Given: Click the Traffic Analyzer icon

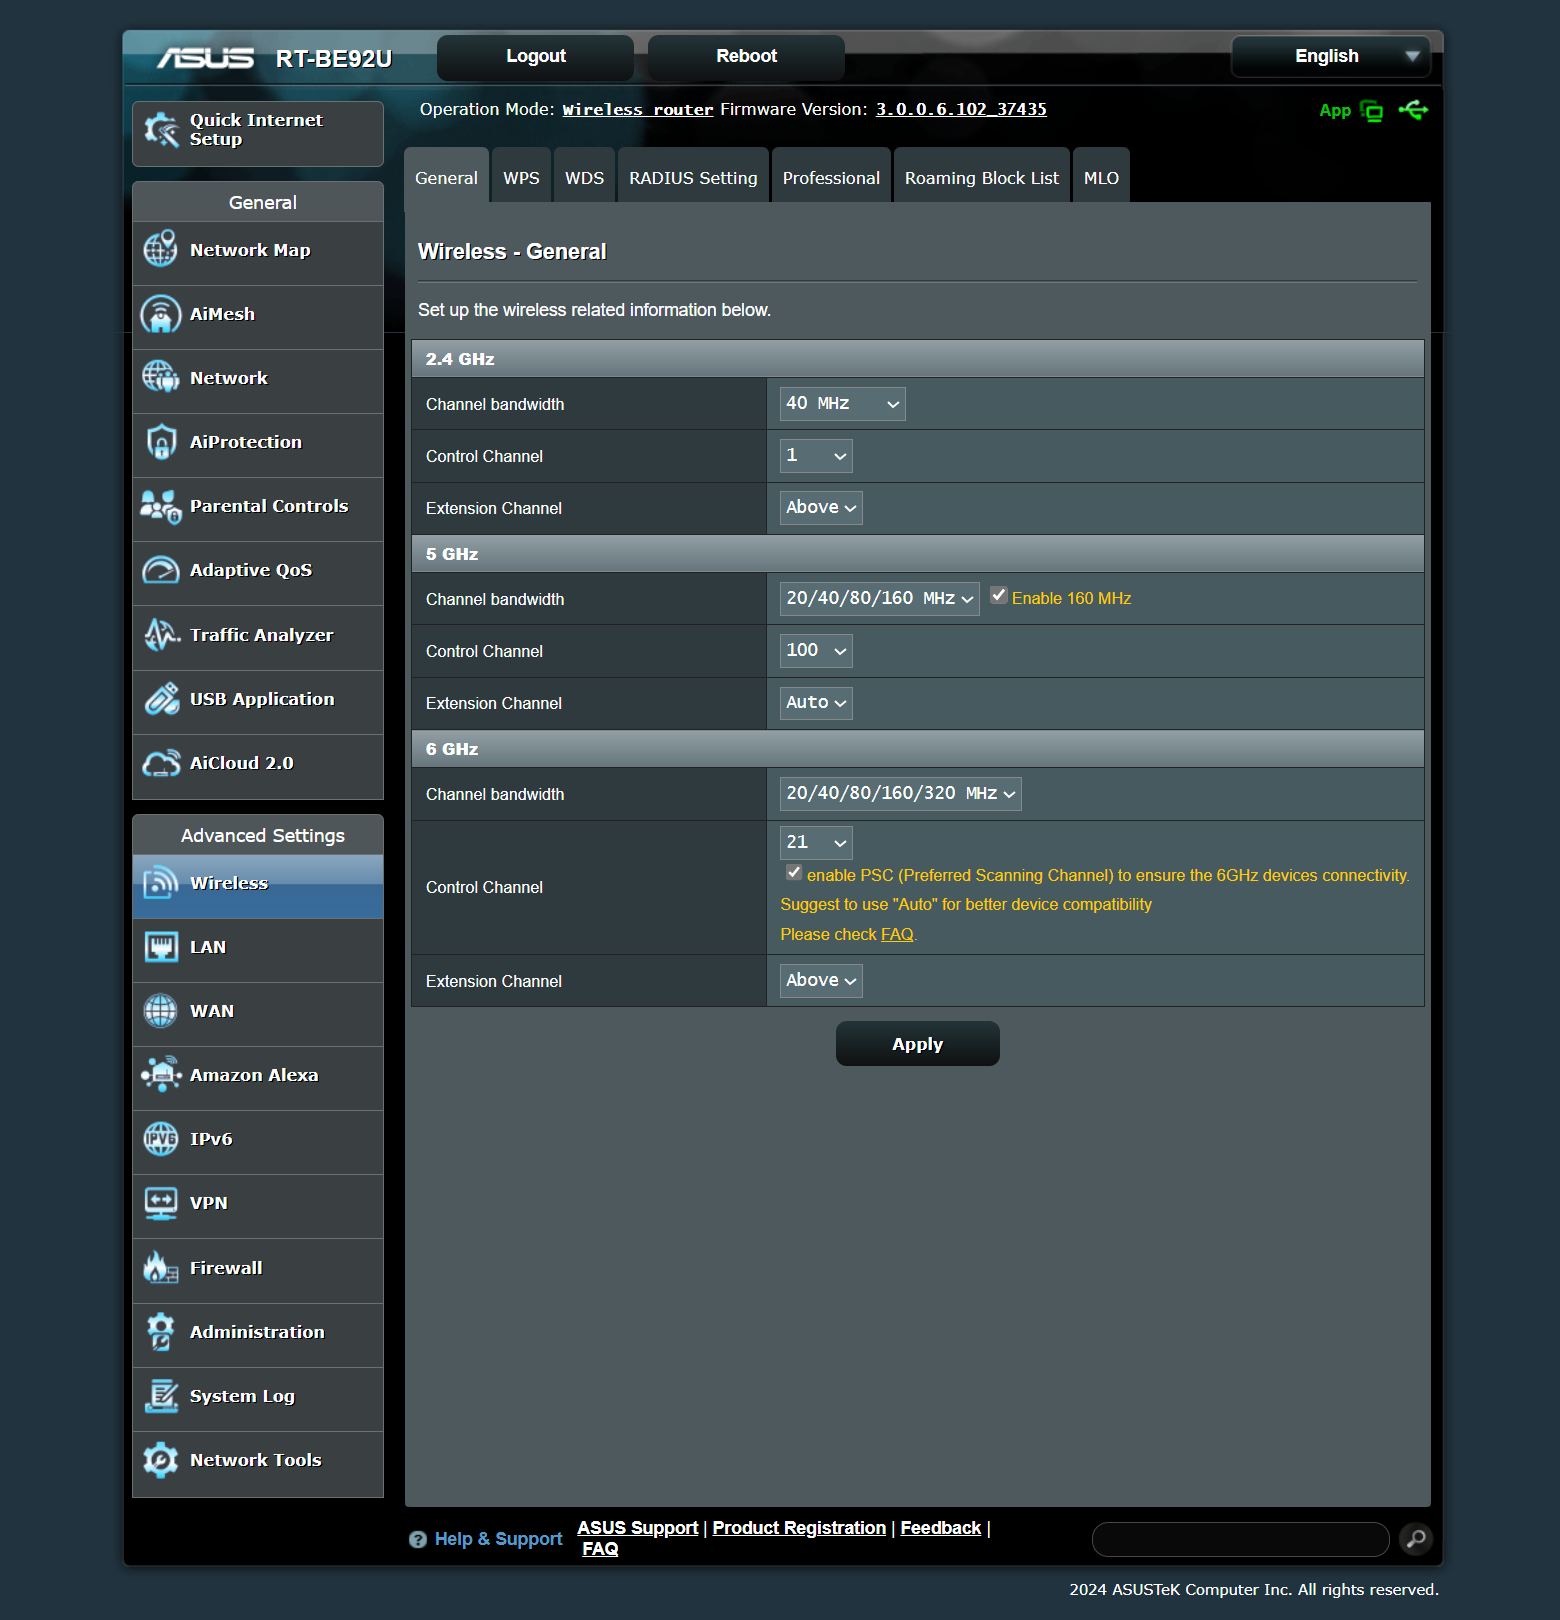Looking at the screenshot, I should (x=161, y=635).
